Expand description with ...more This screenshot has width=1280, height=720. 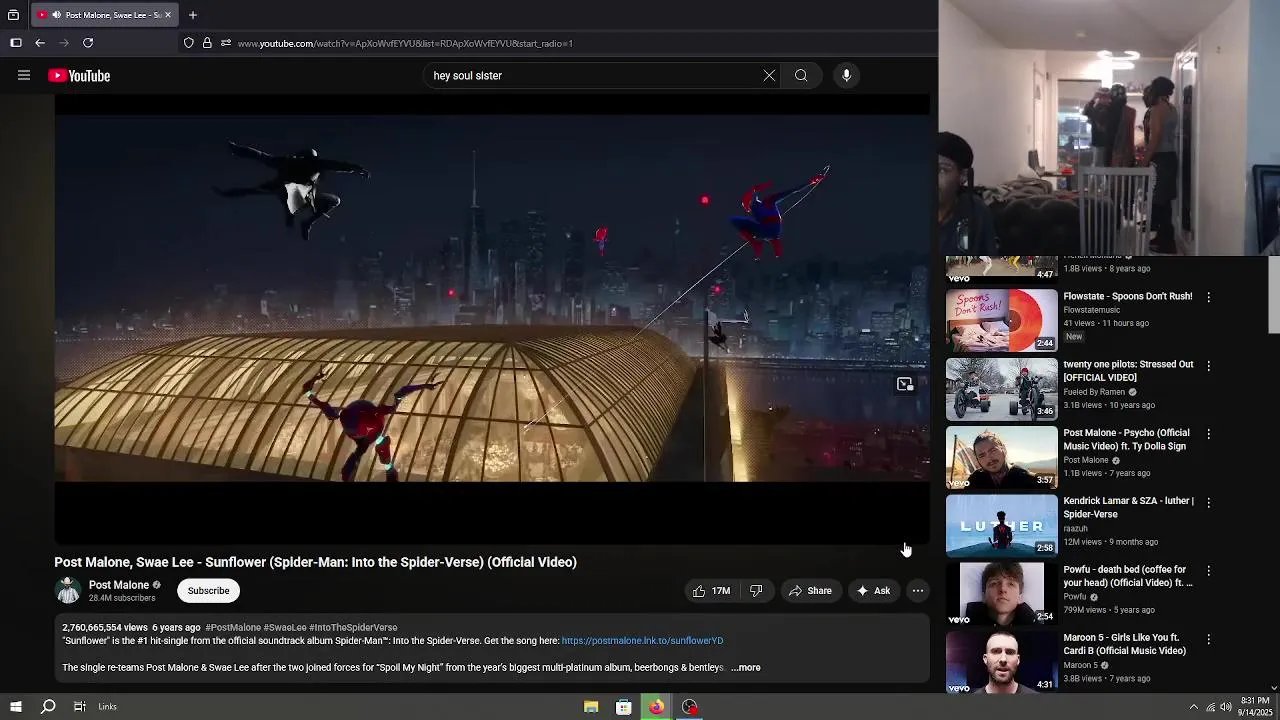tap(746, 668)
